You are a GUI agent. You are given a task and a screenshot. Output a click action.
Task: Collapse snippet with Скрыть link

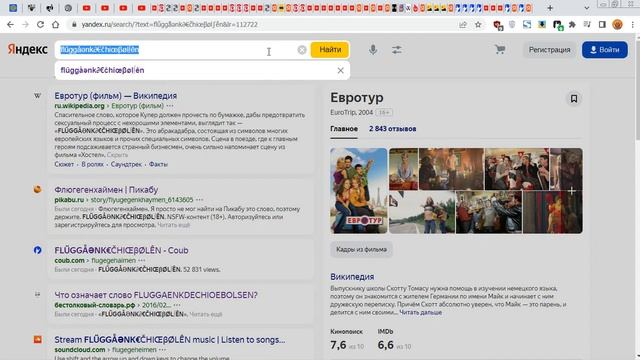(117, 155)
